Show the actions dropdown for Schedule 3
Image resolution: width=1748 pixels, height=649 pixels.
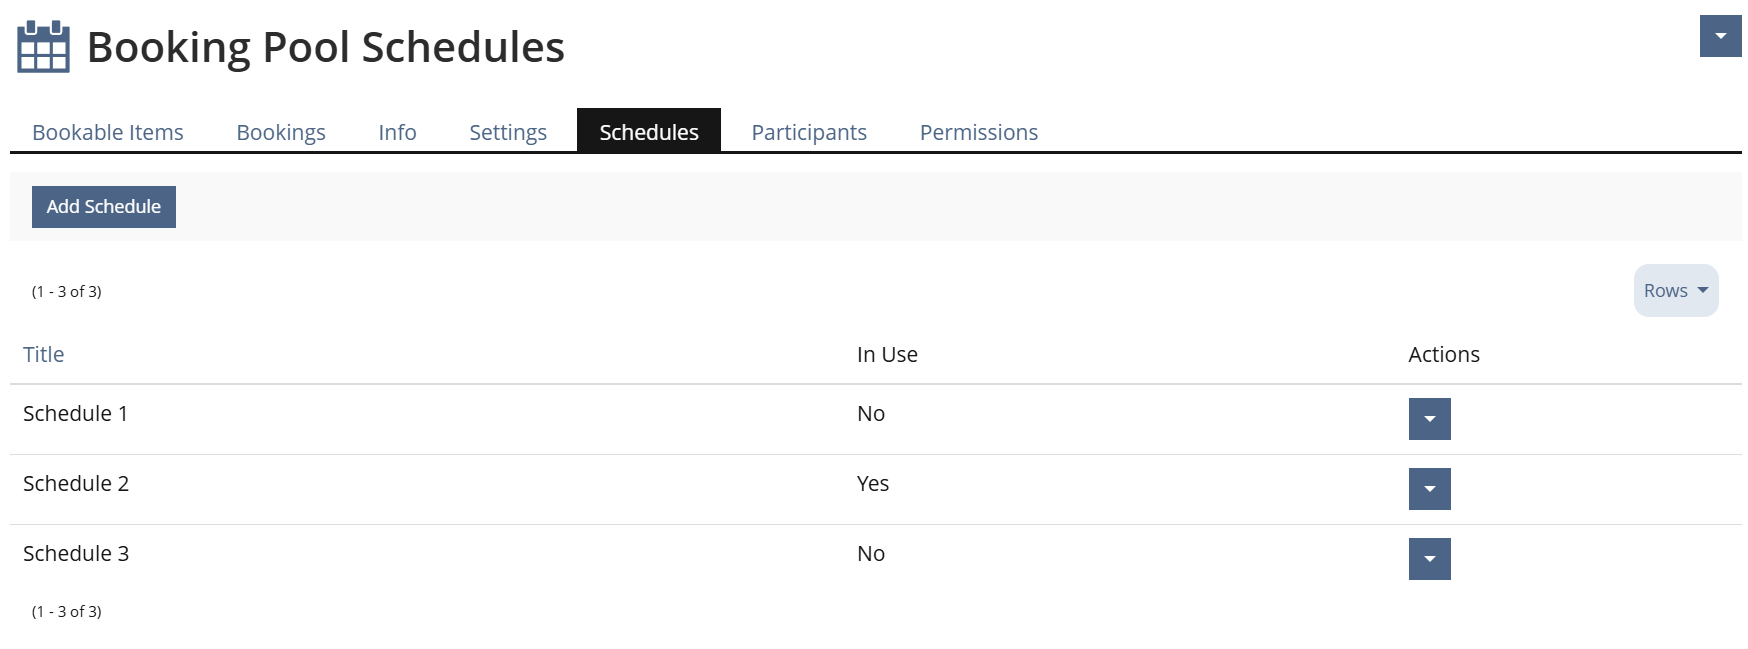click(x=1429, y=559)
